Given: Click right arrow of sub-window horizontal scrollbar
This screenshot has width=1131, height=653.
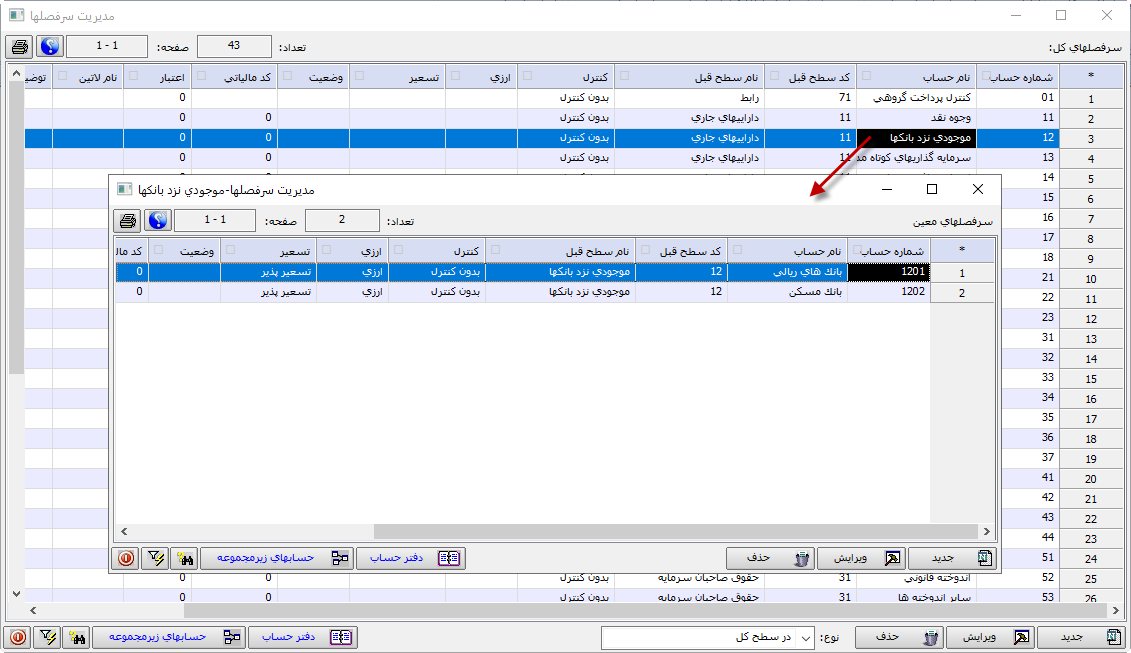Looking at the screenshot, I should (987, 532).
